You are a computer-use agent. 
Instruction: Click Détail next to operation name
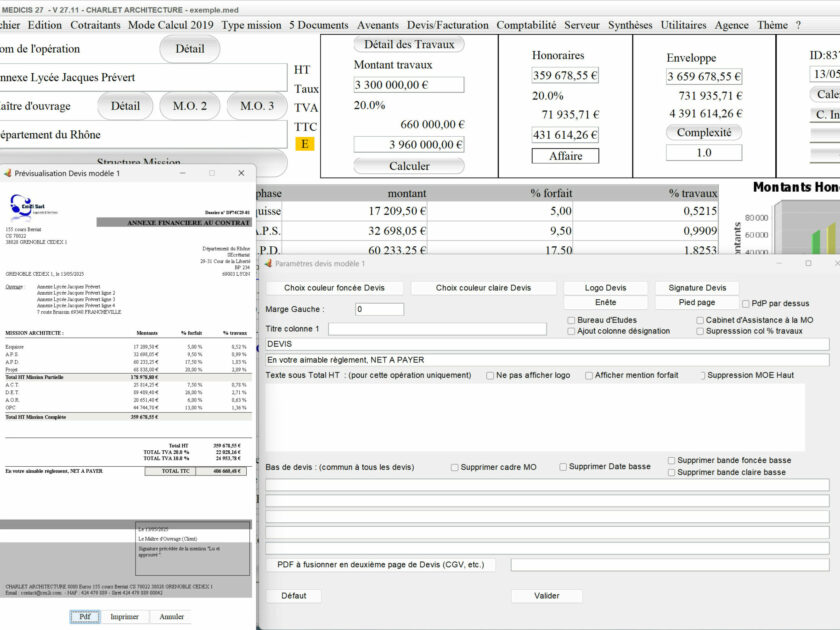(x=190, y=49)
